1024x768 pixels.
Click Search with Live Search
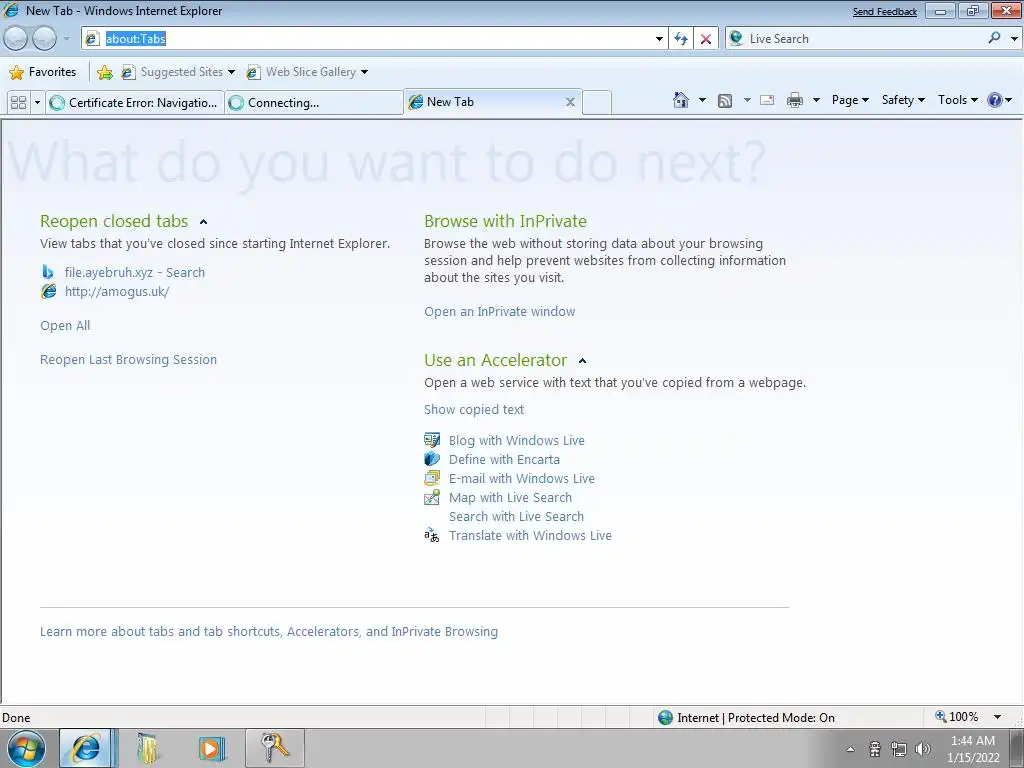517,516
